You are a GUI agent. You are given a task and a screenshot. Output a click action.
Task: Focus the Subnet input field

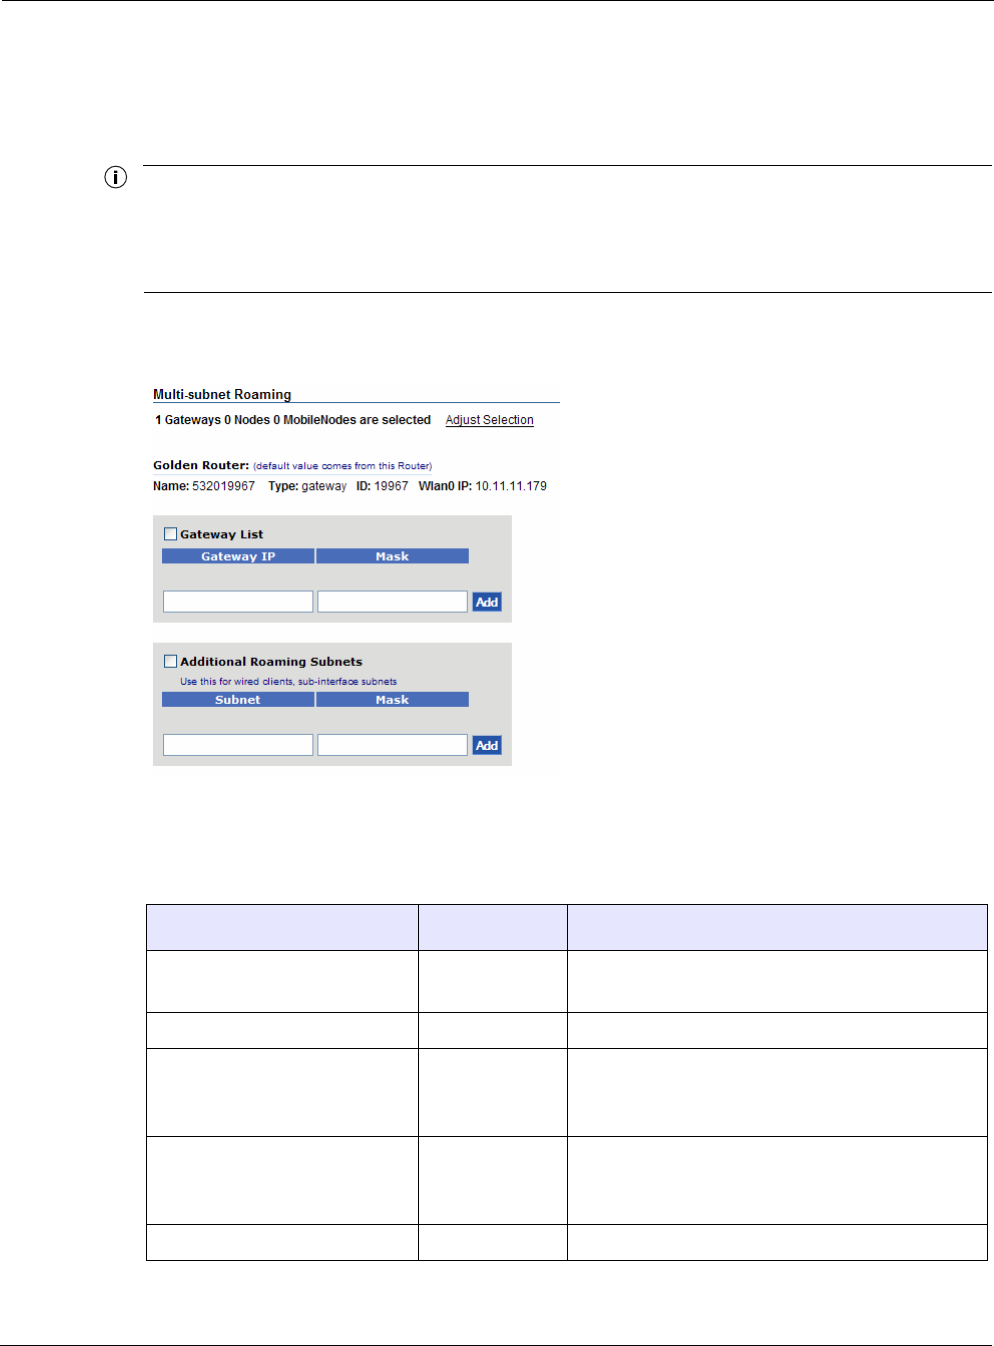238,745
